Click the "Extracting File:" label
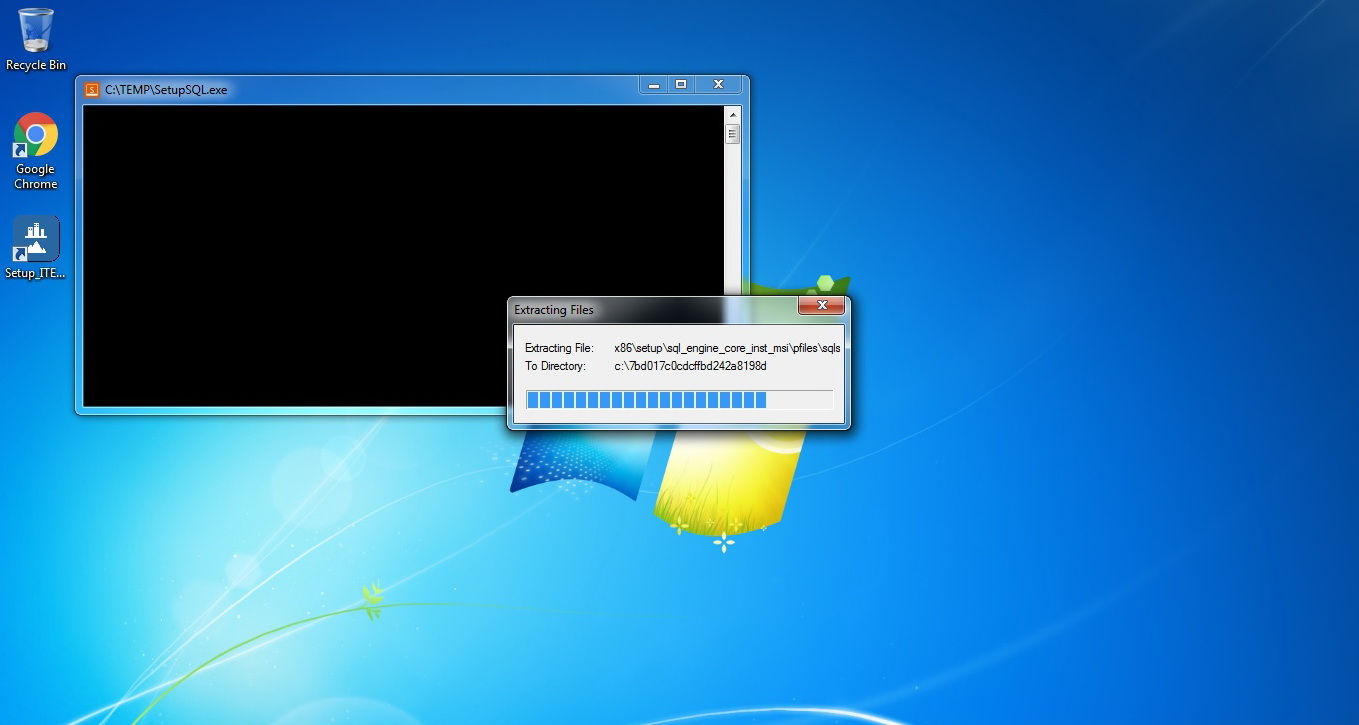 point(560,348)
